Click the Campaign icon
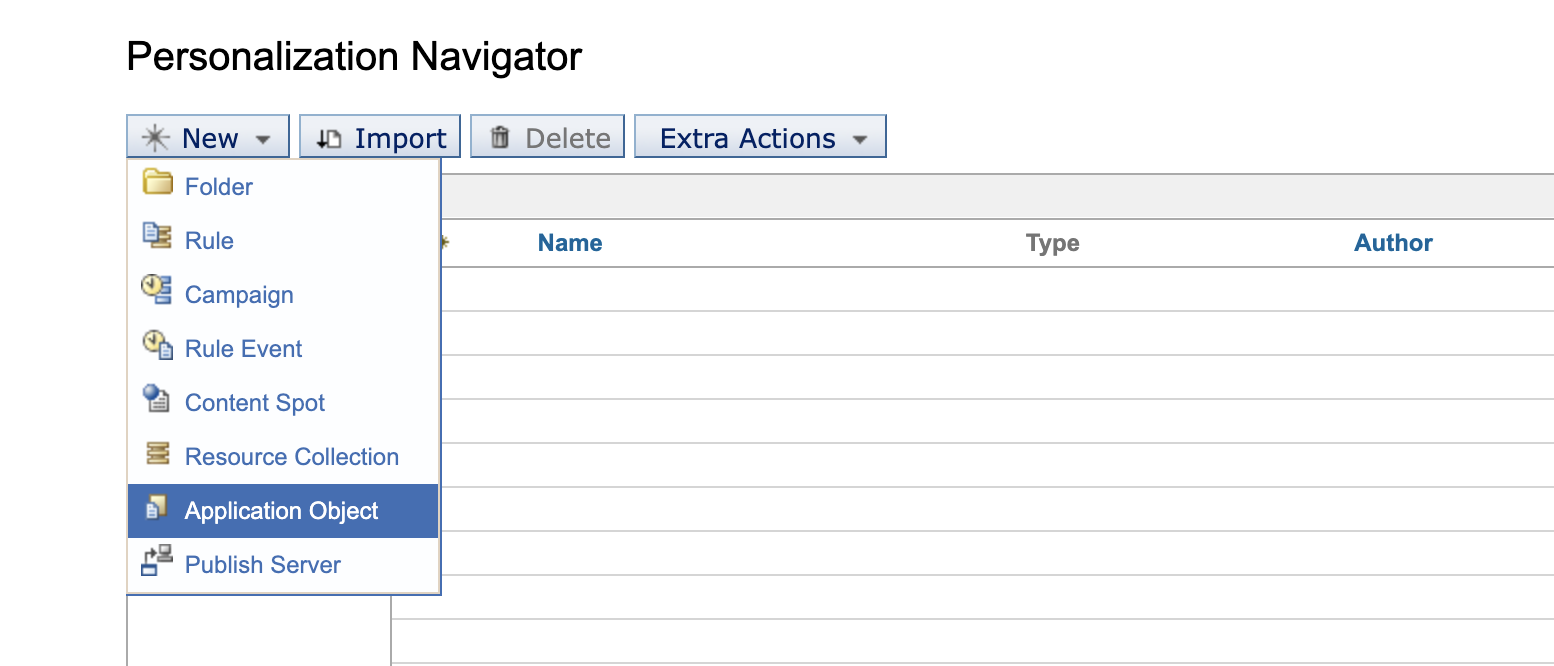The width and height of the screenshot is (1554, 666). (157, 293)
